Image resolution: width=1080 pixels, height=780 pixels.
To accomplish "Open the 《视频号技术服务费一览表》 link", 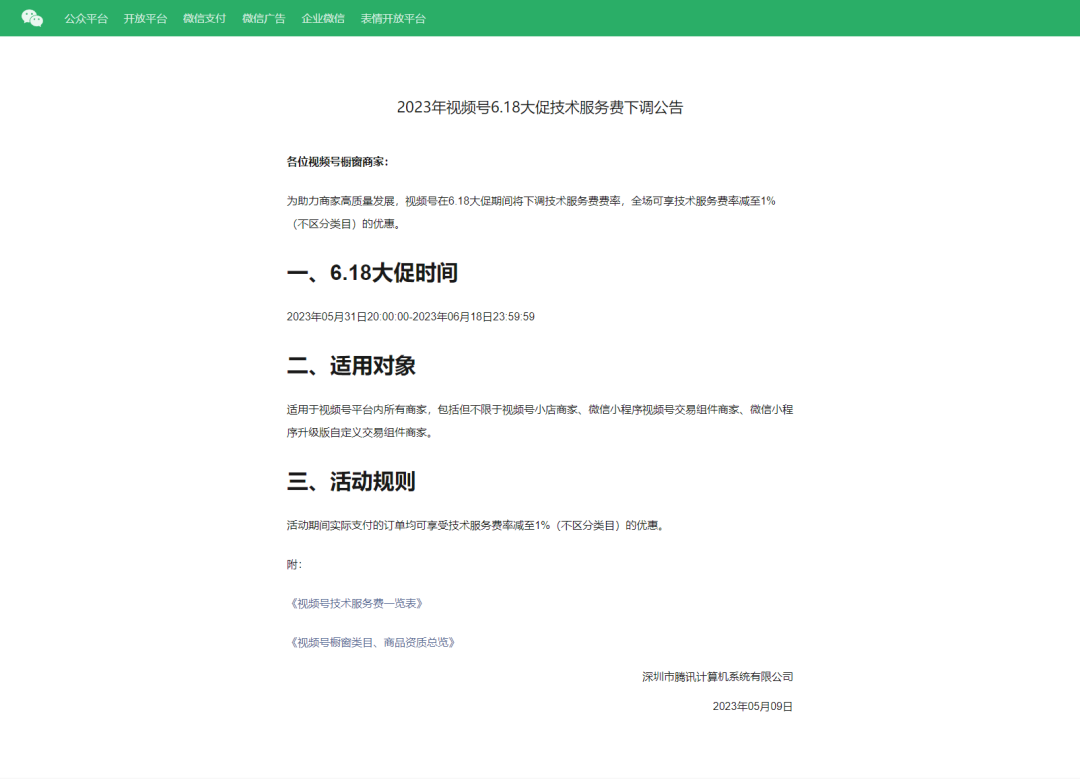I will pyautogui.click(x=356, y=603).
